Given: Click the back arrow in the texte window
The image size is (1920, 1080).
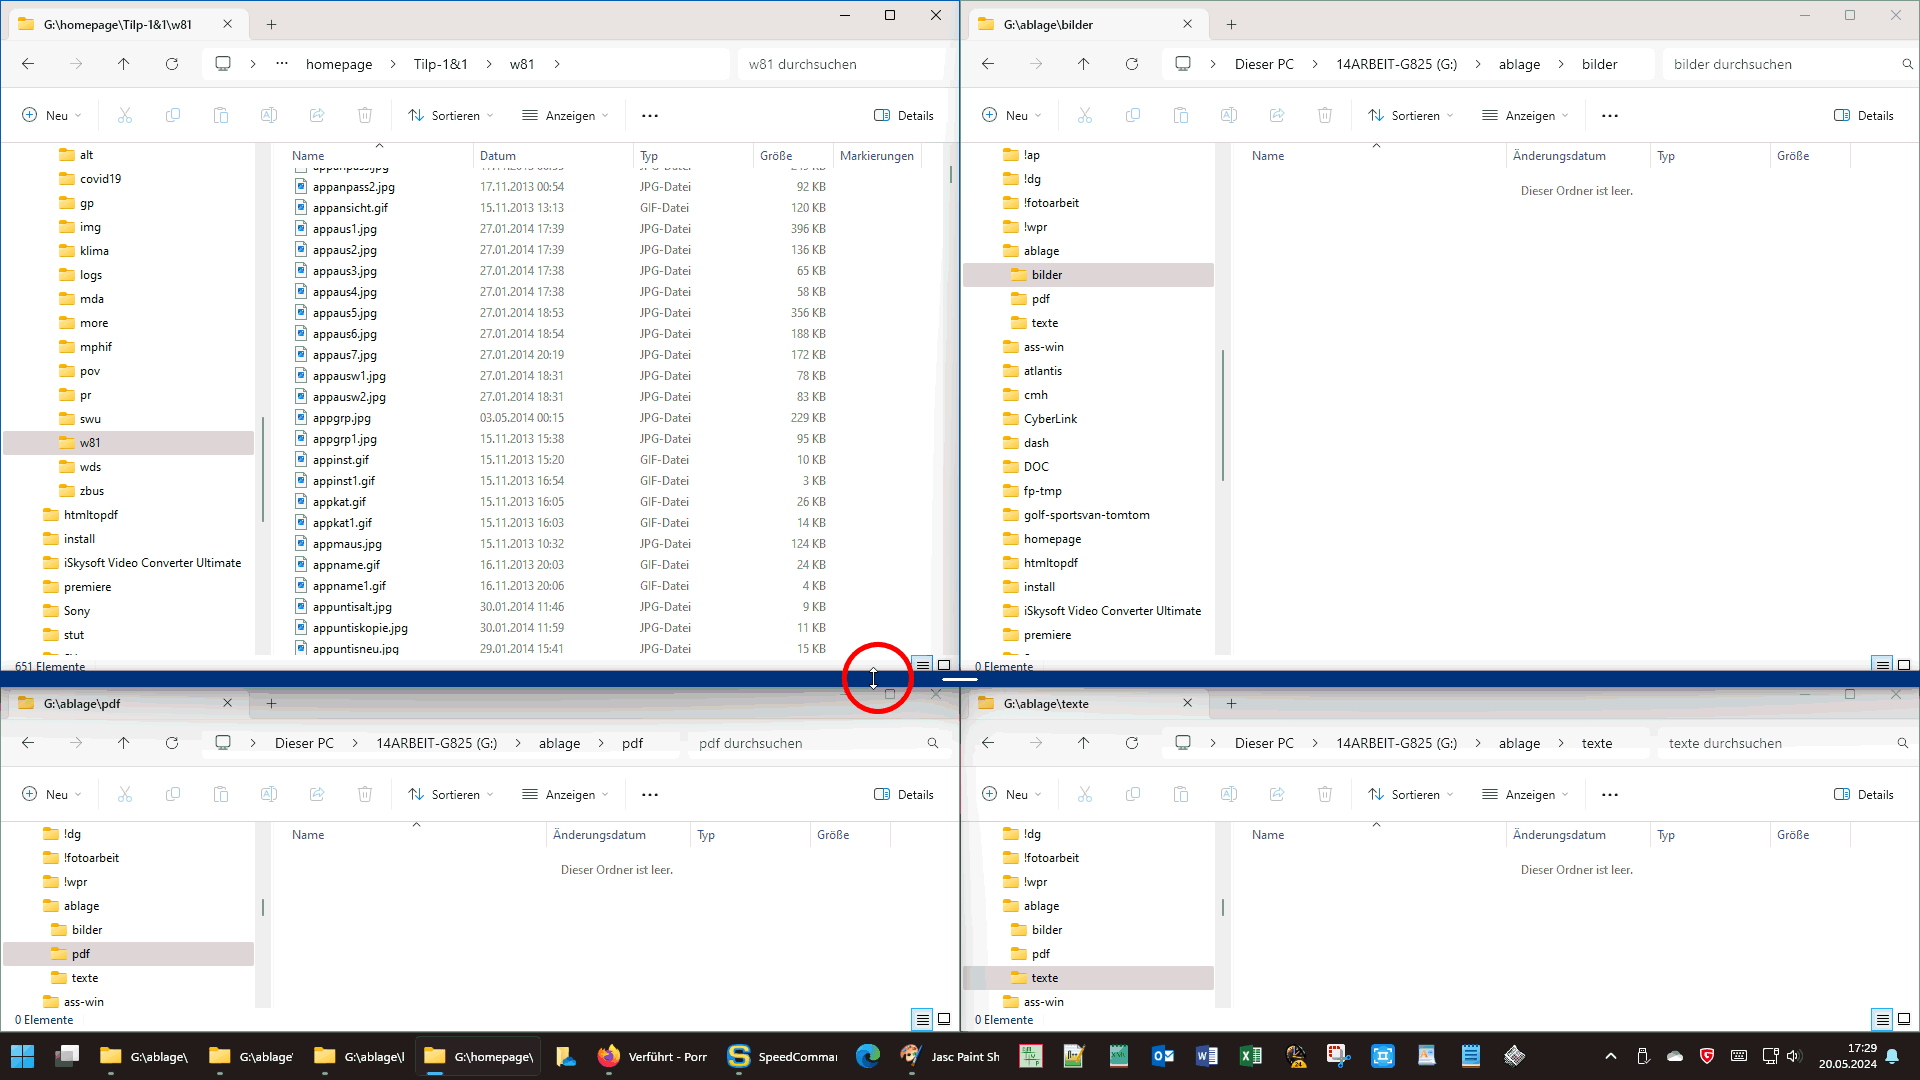Looking at the screenshot, I should coord(988,743).
